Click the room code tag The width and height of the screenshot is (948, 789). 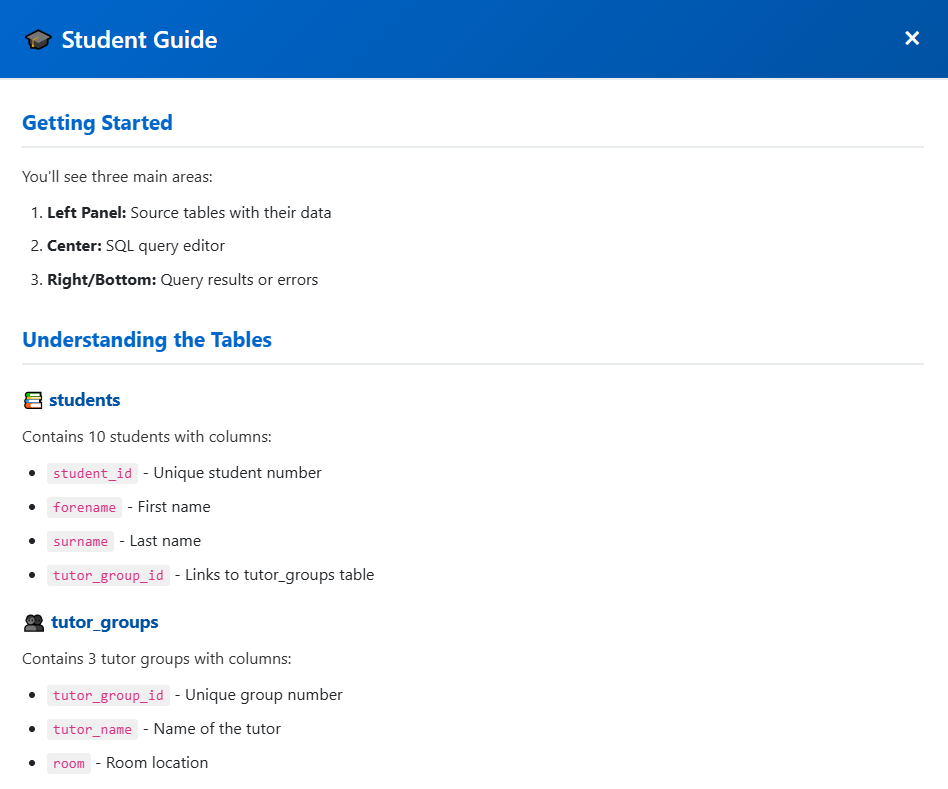(69, 763)
